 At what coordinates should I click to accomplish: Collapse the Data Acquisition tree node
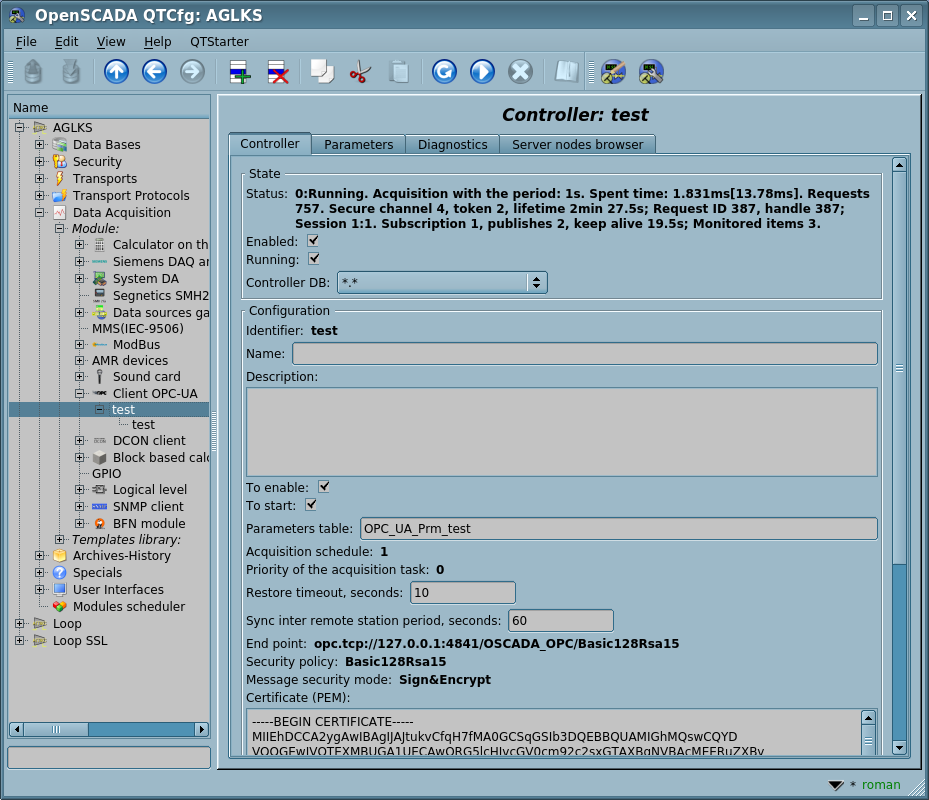coord(40,212)
